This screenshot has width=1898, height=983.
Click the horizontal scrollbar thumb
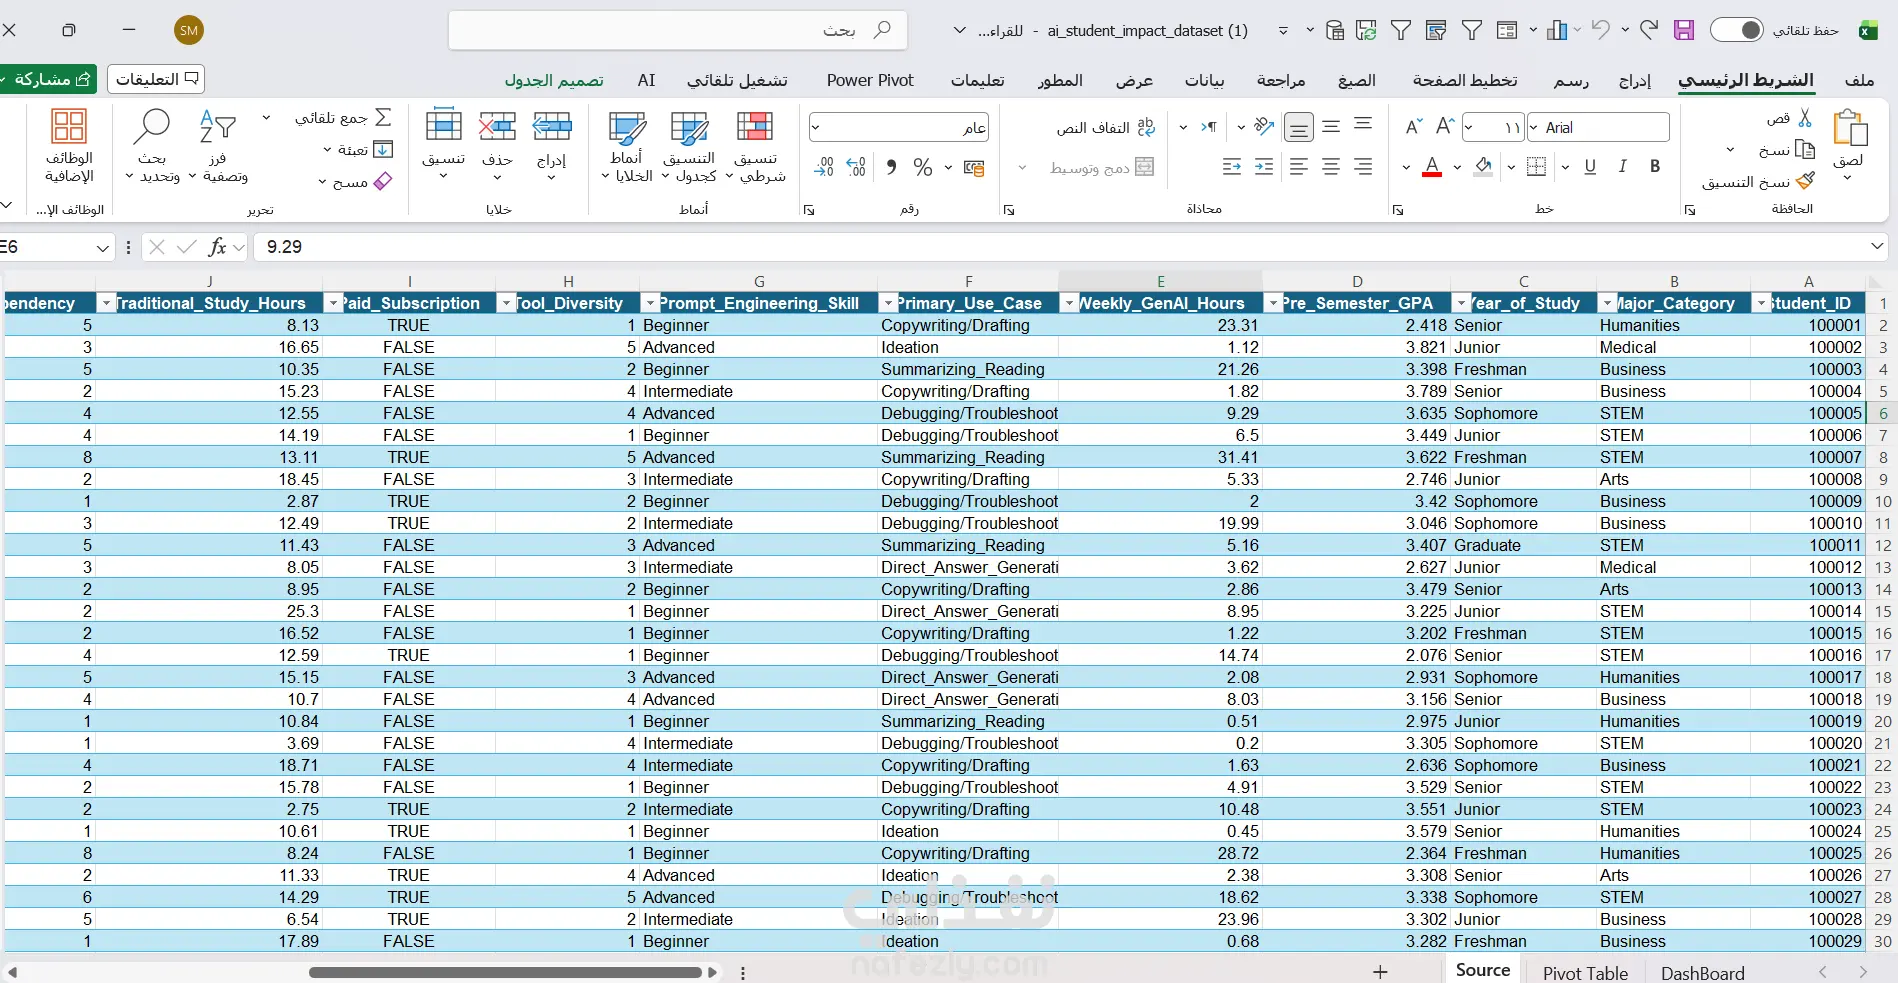pyautogui.click(x=505, y=972)
